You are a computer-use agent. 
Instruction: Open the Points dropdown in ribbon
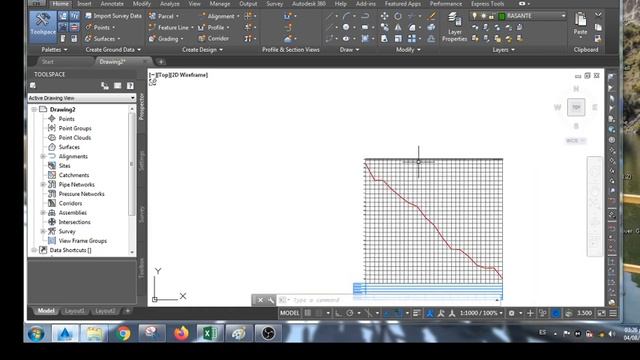coord(114,27)
